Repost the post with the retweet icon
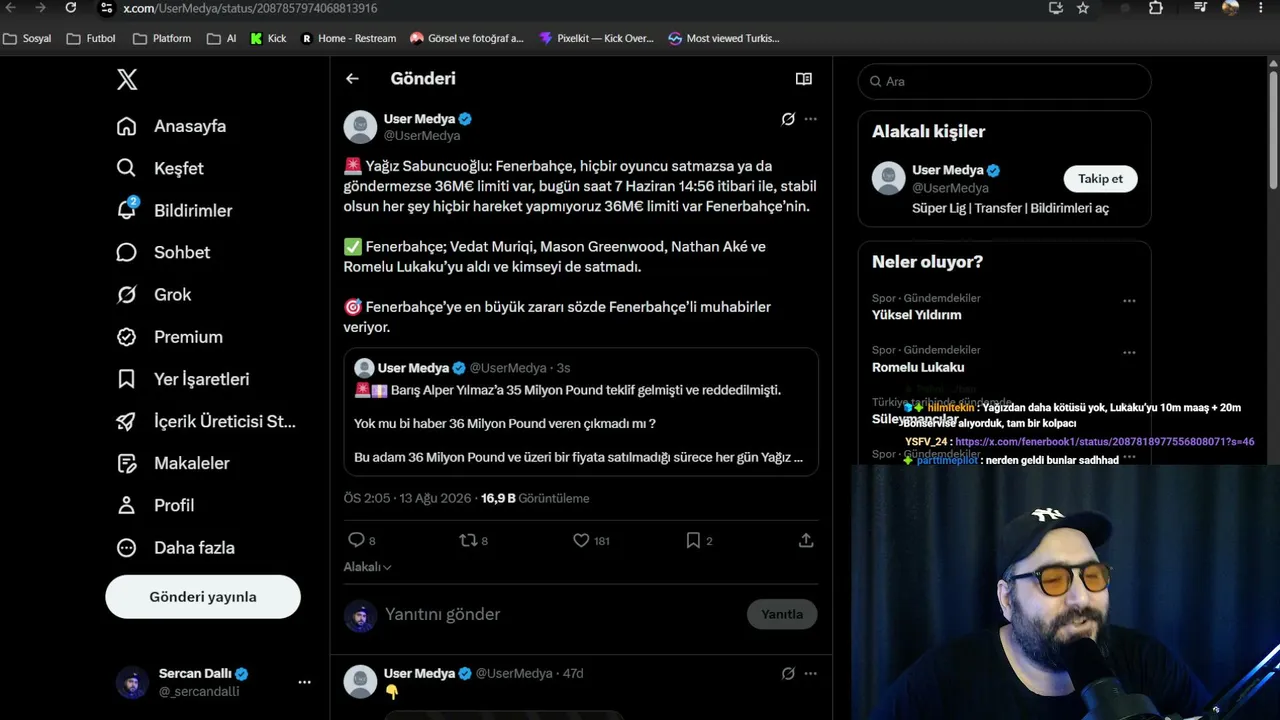Screen dimensions: 1280x720 click(468, 540)
